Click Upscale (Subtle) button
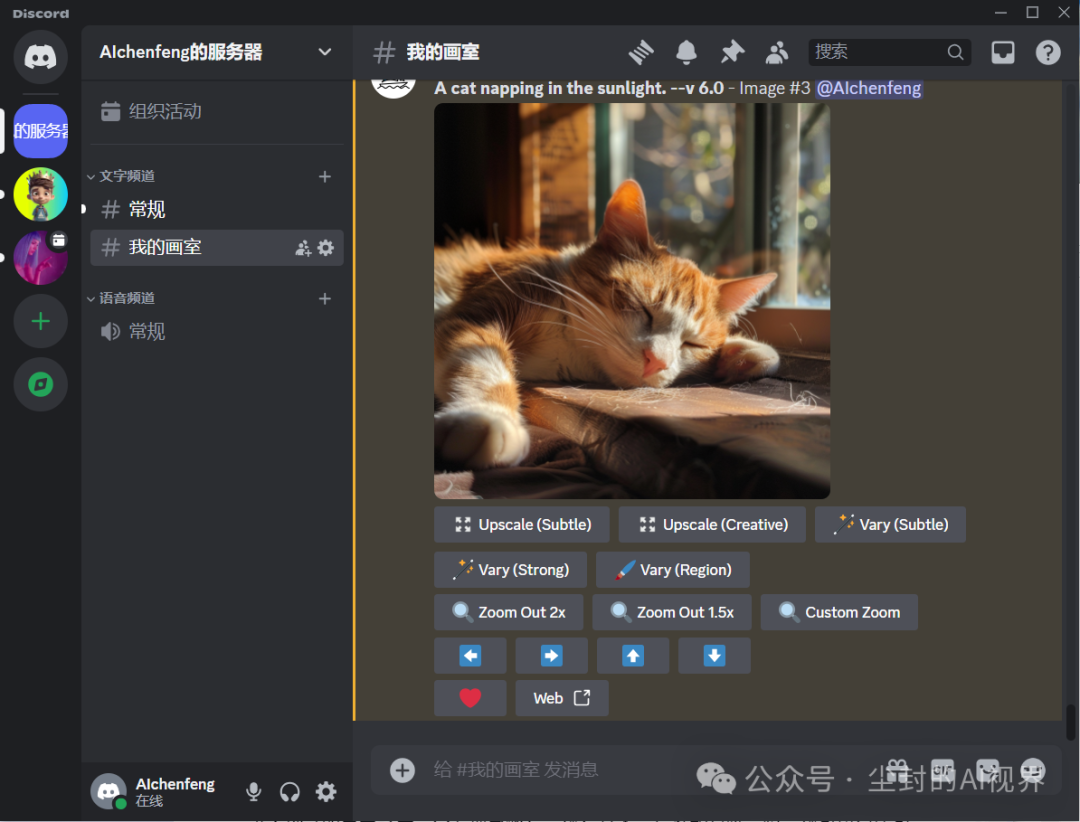 (x=523, y=524)
